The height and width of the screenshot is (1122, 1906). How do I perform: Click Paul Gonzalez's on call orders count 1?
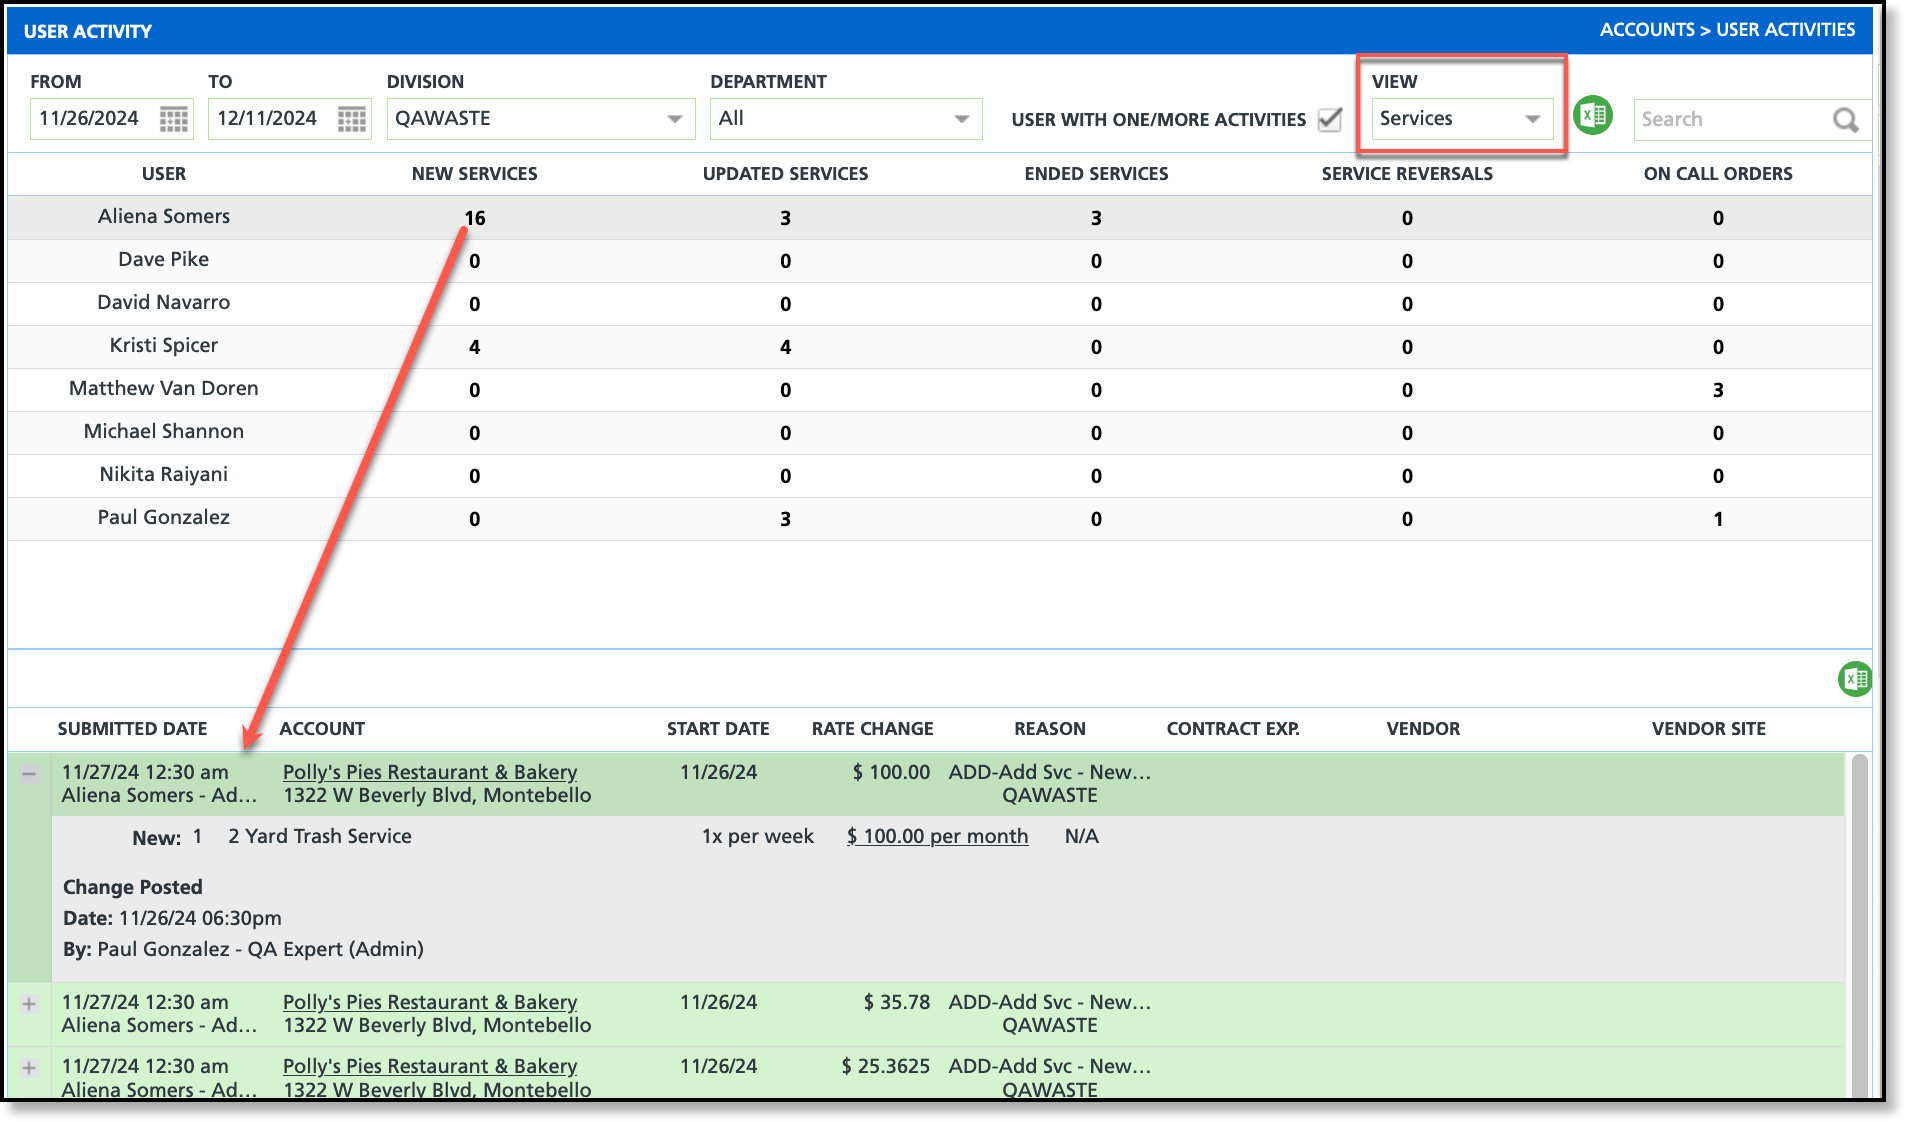pos(1718,519)
